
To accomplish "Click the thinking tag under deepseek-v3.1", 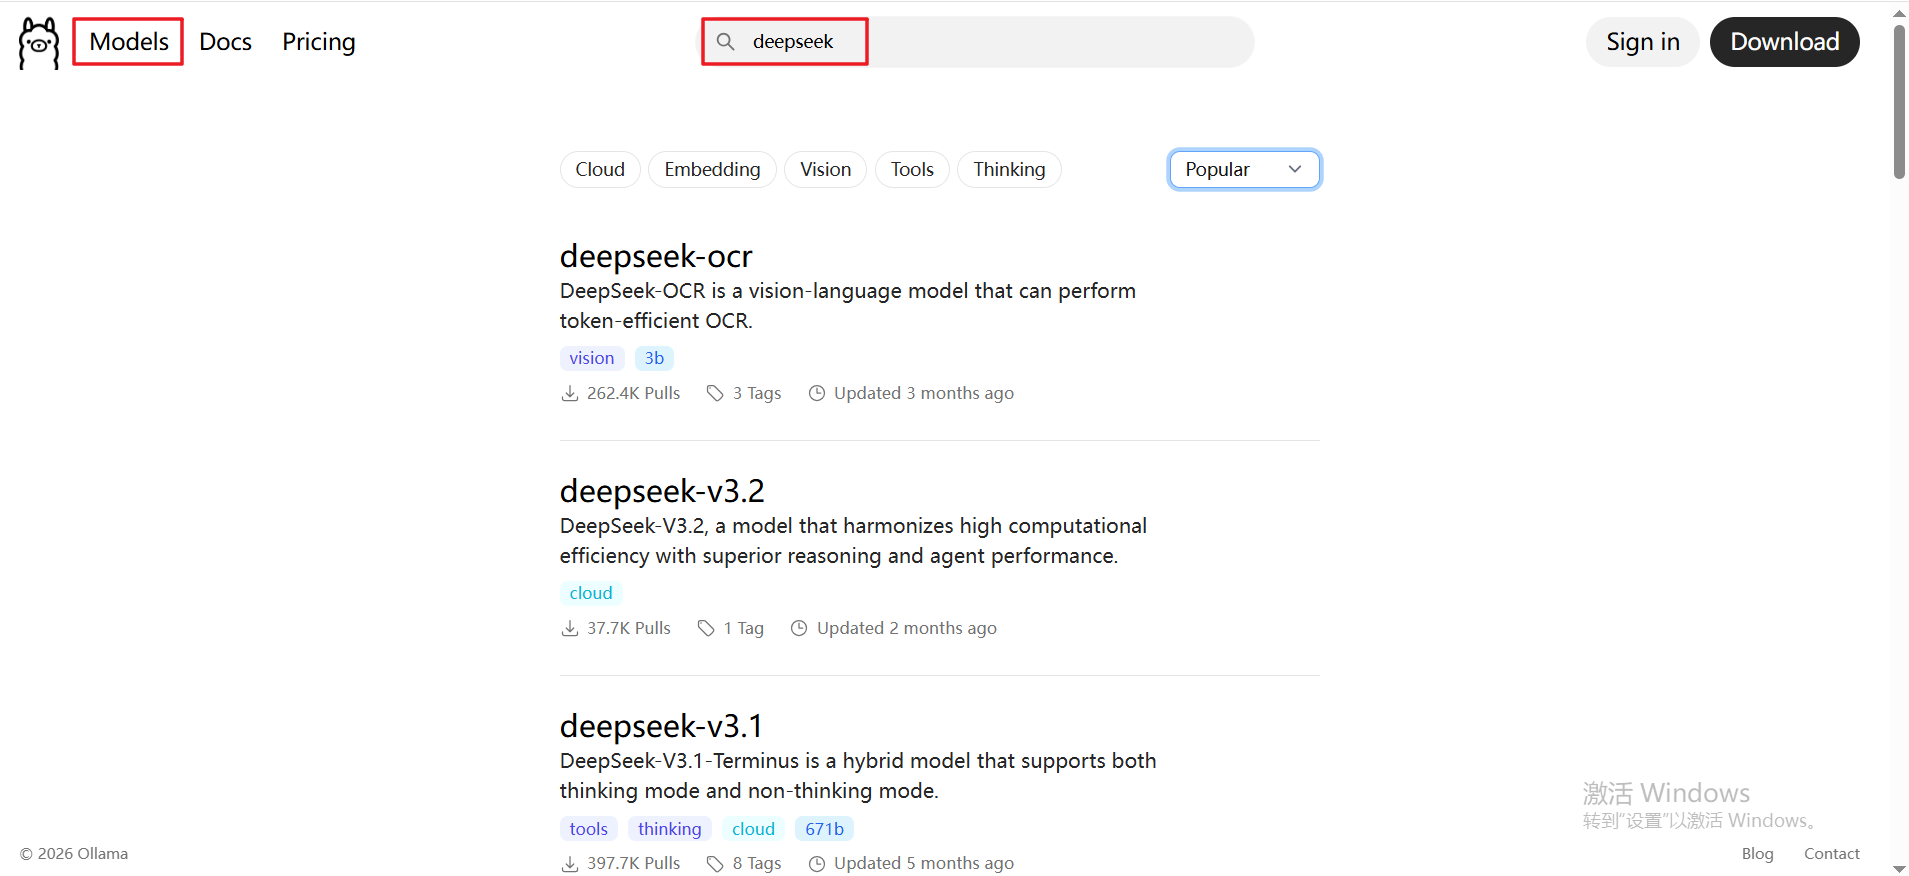I will (x=670, y=829).
